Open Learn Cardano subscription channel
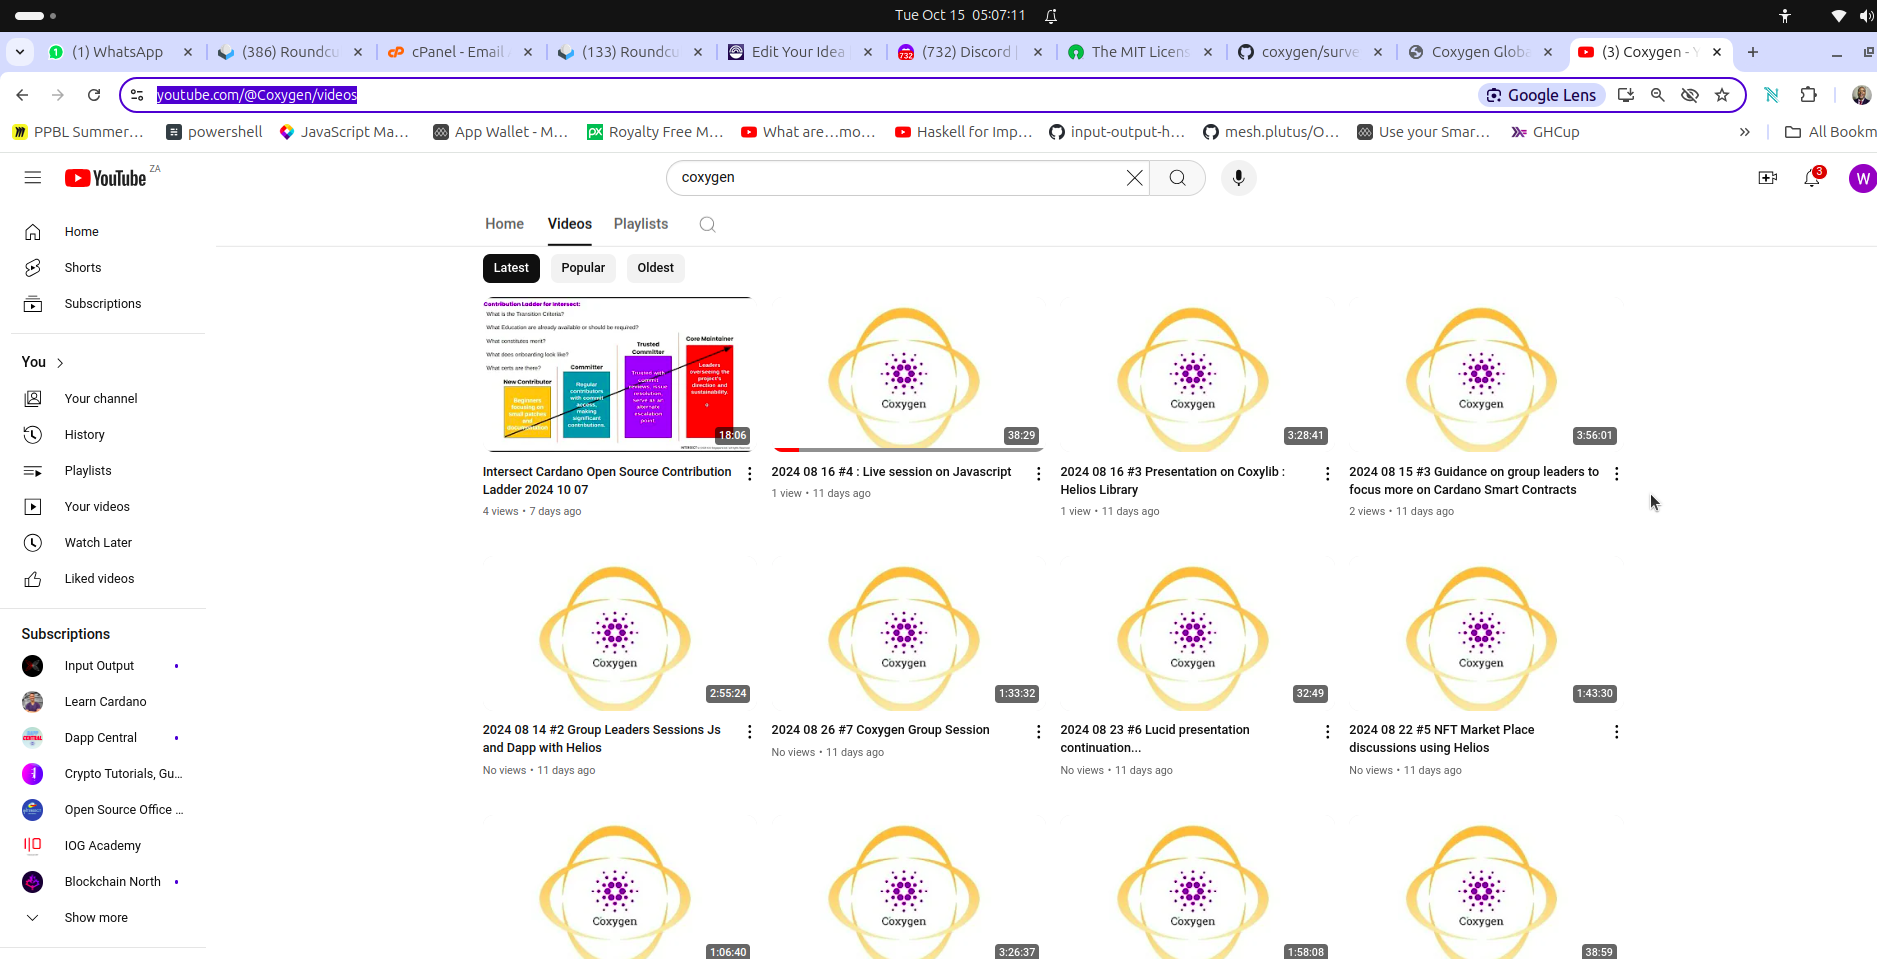 pos(104,702)
